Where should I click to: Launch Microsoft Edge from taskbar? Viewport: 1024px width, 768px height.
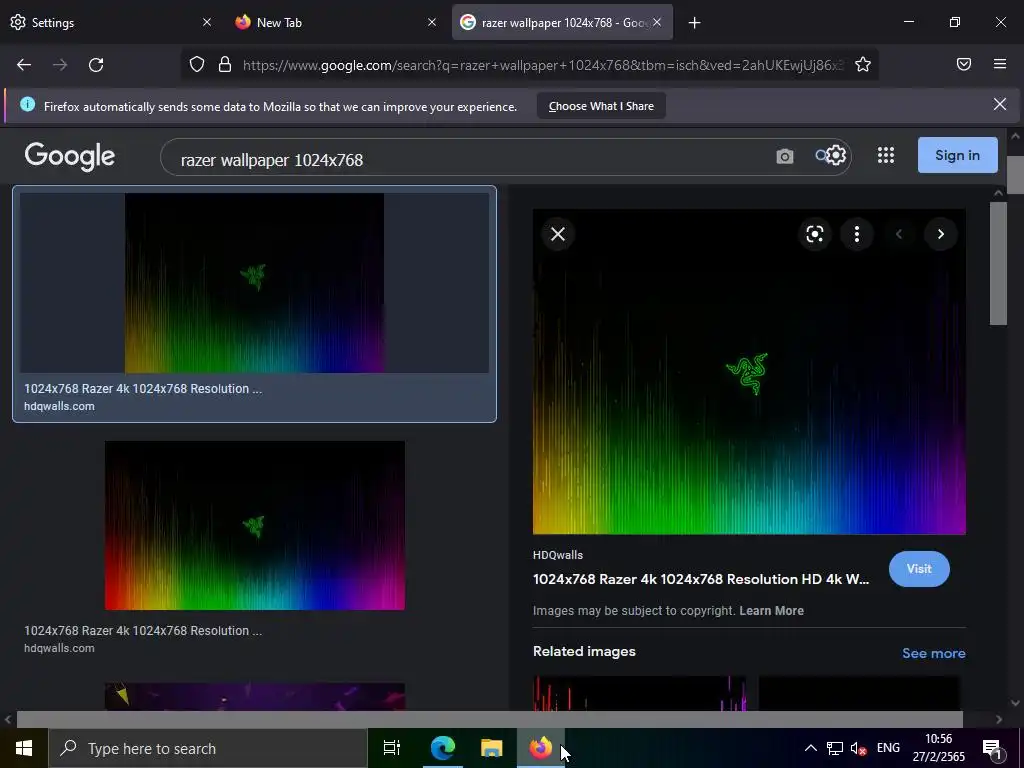point(442,748)
